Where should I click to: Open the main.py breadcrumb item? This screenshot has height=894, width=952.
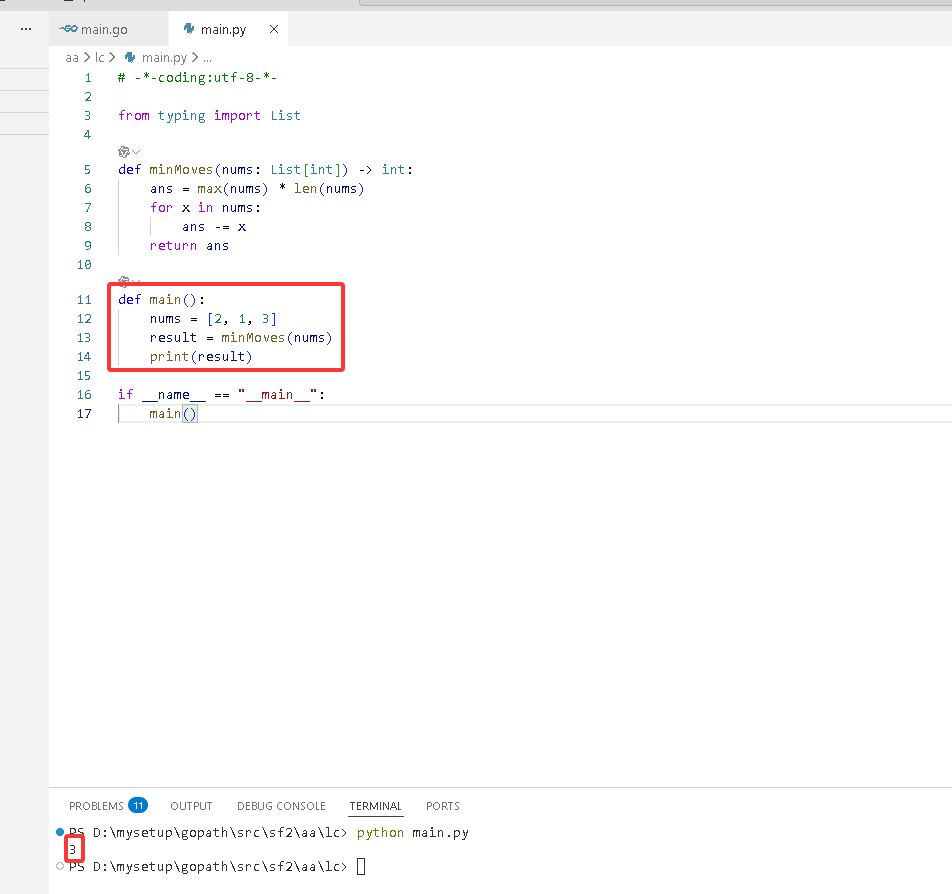164,58
